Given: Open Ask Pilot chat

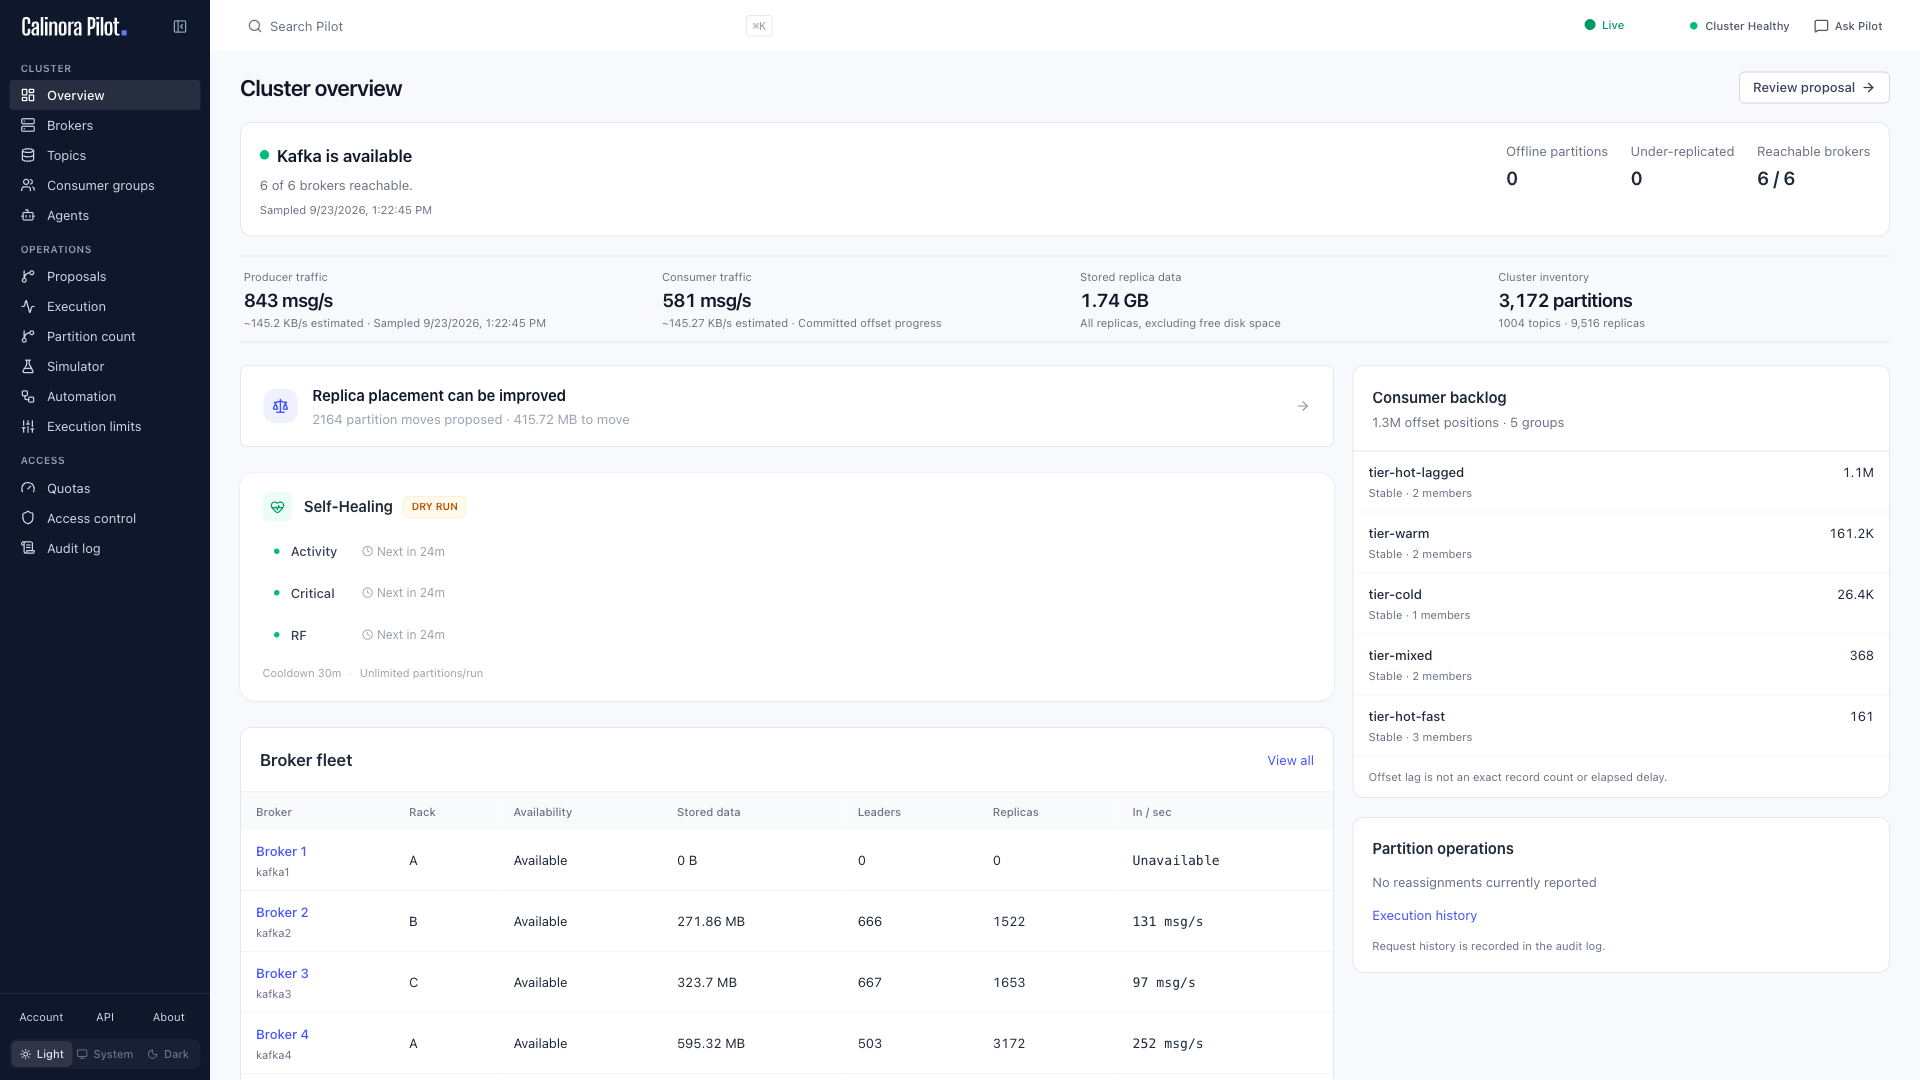Looking at the screenshot, I should (x=1848, y=26).
